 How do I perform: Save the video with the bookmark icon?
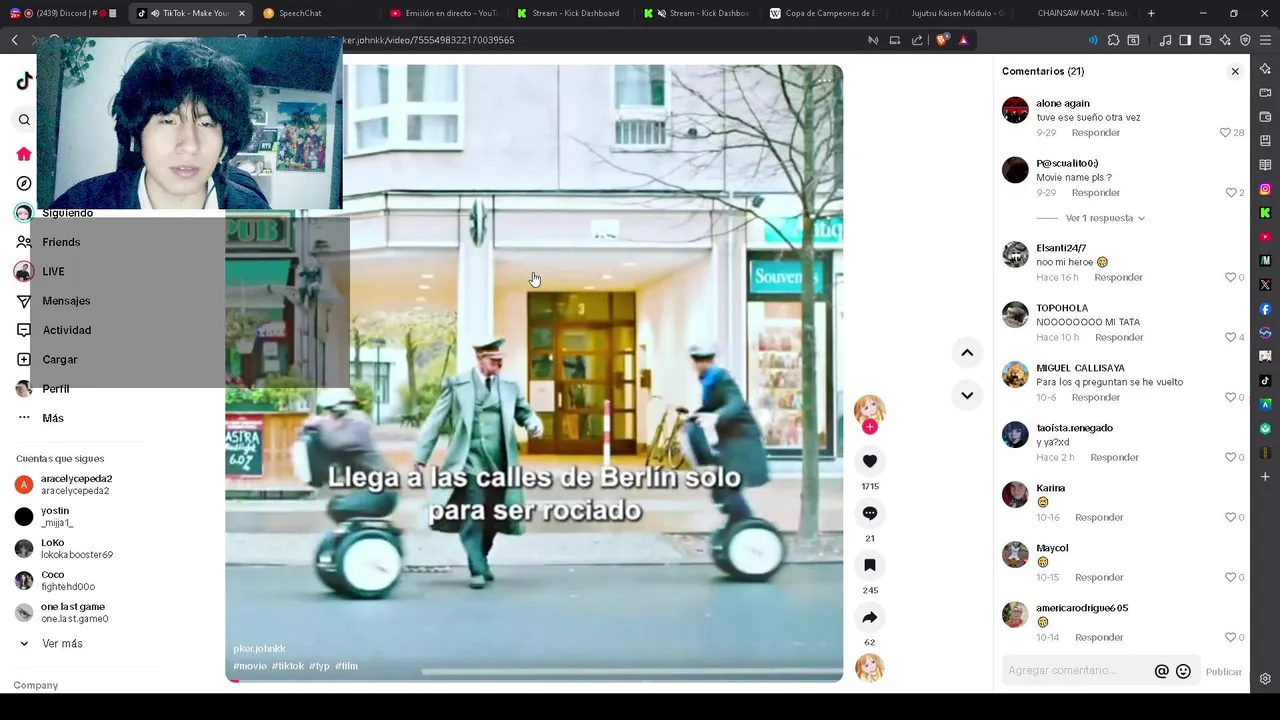(870, 565)
